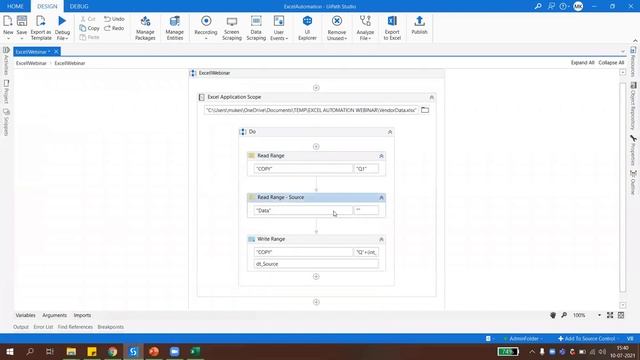Screen dimensions: 640x360
Task: Publish the project
Action: coord(419,24)
